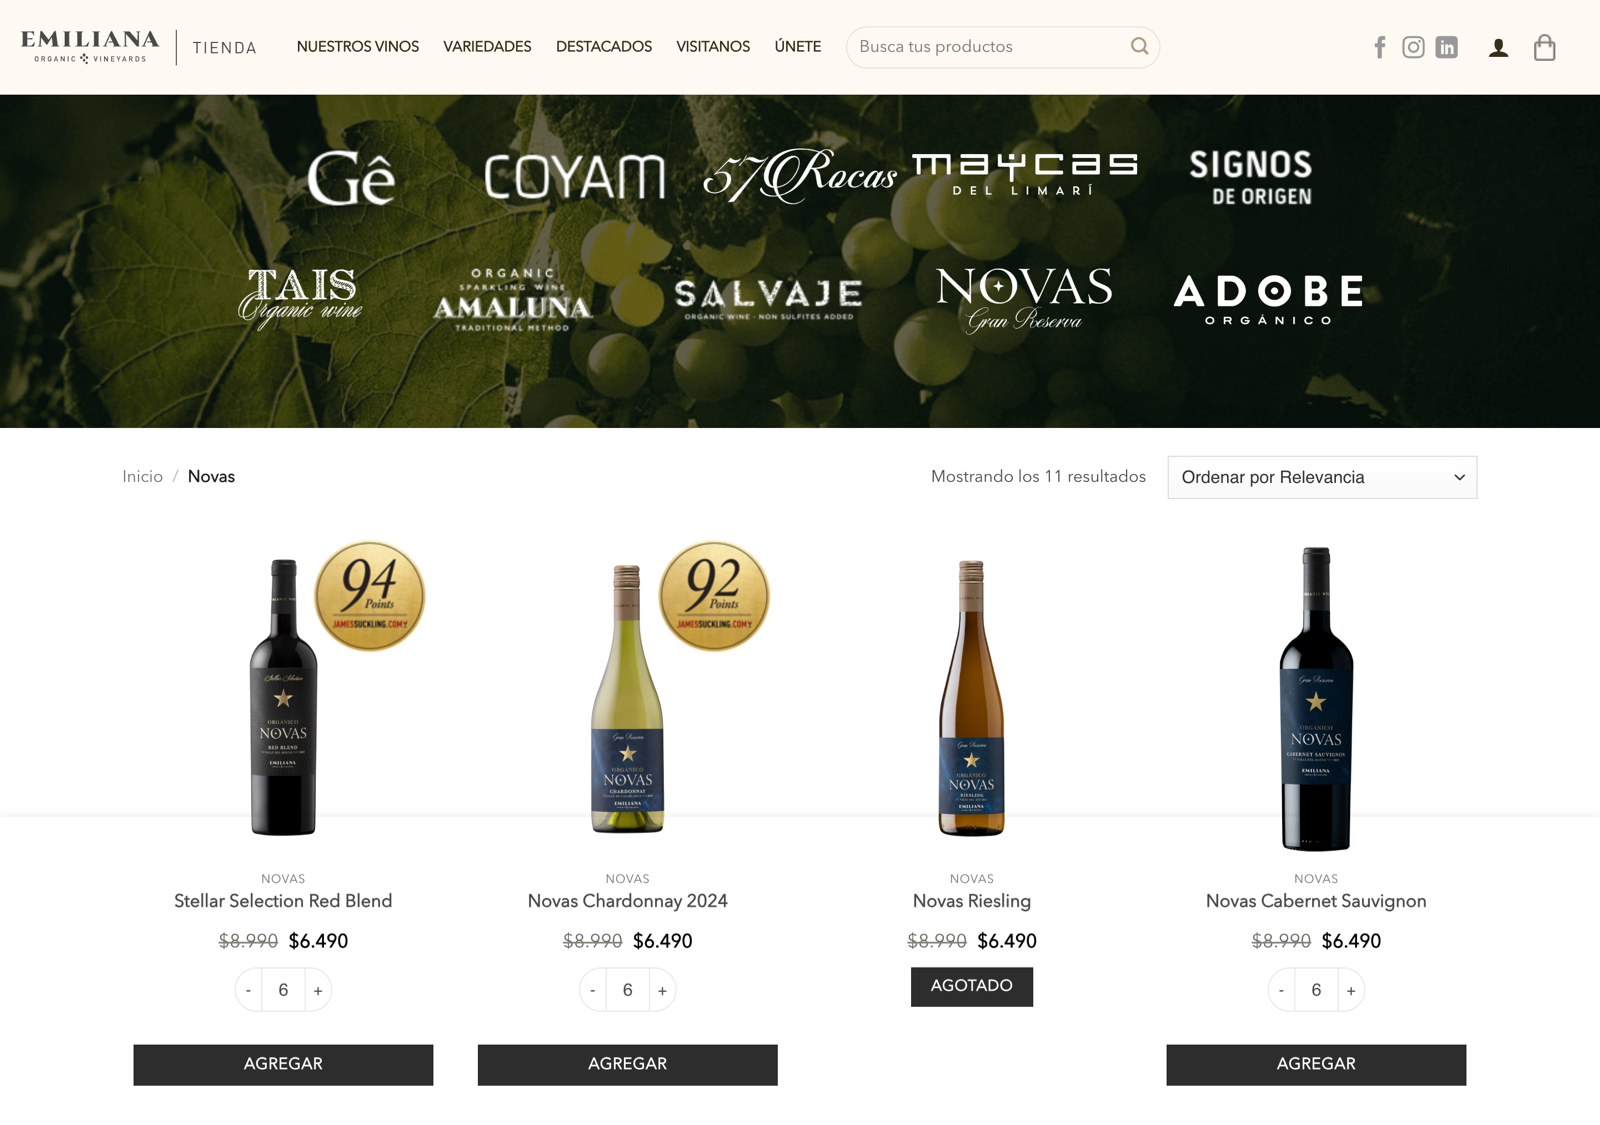
Task: Select the Coyam brand logo
Action: (x=575, y=177)
